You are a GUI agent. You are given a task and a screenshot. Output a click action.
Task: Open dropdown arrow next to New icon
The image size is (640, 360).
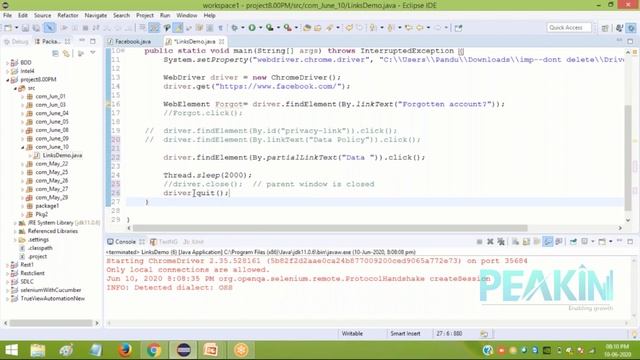point(16,28)
